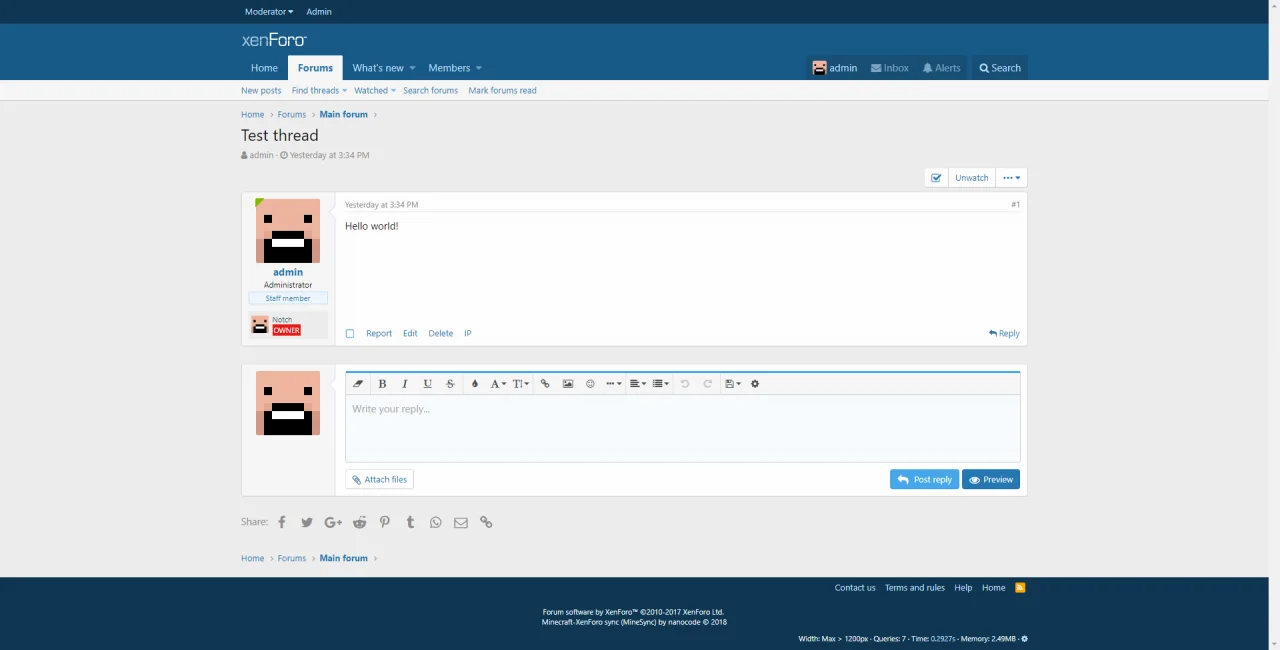Click the insert image icon

pyautogui.click(x=568, y=384)
